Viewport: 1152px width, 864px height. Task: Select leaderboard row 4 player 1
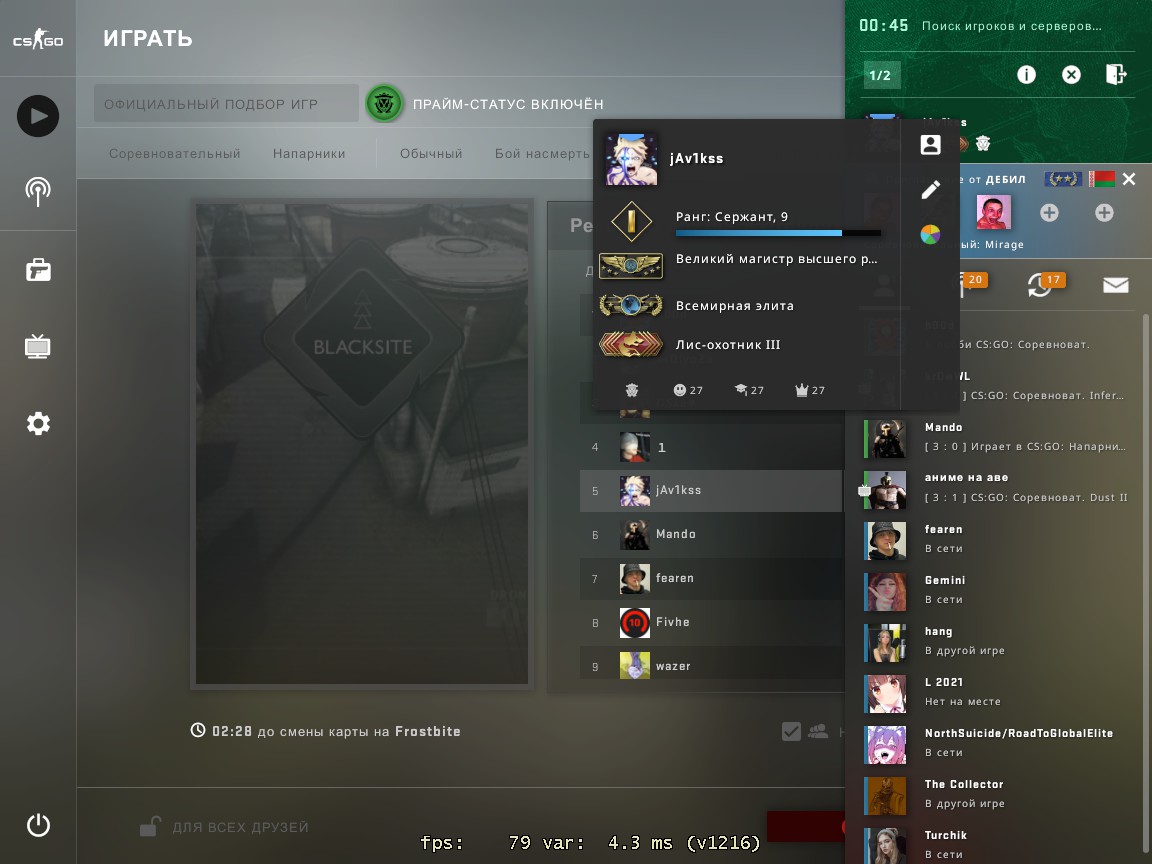710,447
